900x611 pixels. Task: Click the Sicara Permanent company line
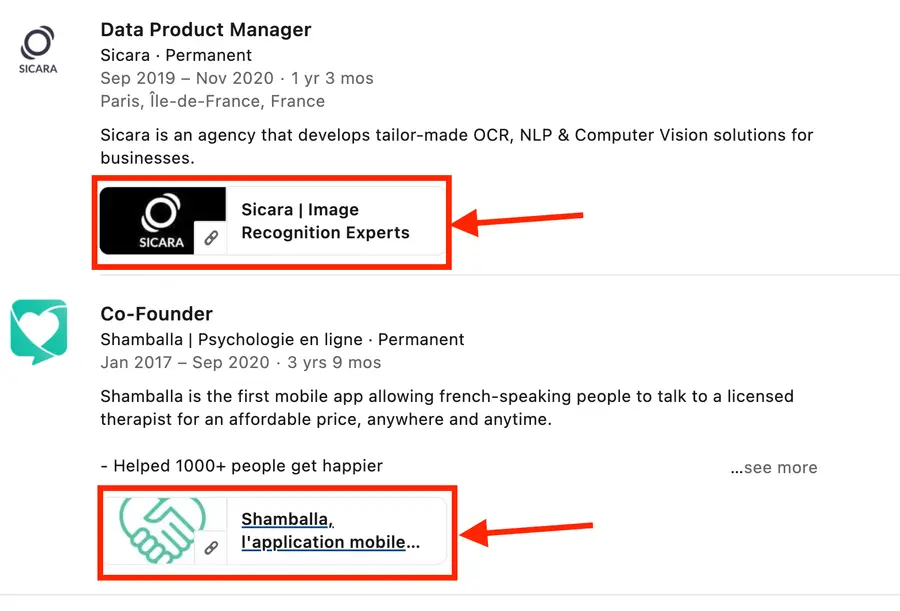click(x=175, y=55)
